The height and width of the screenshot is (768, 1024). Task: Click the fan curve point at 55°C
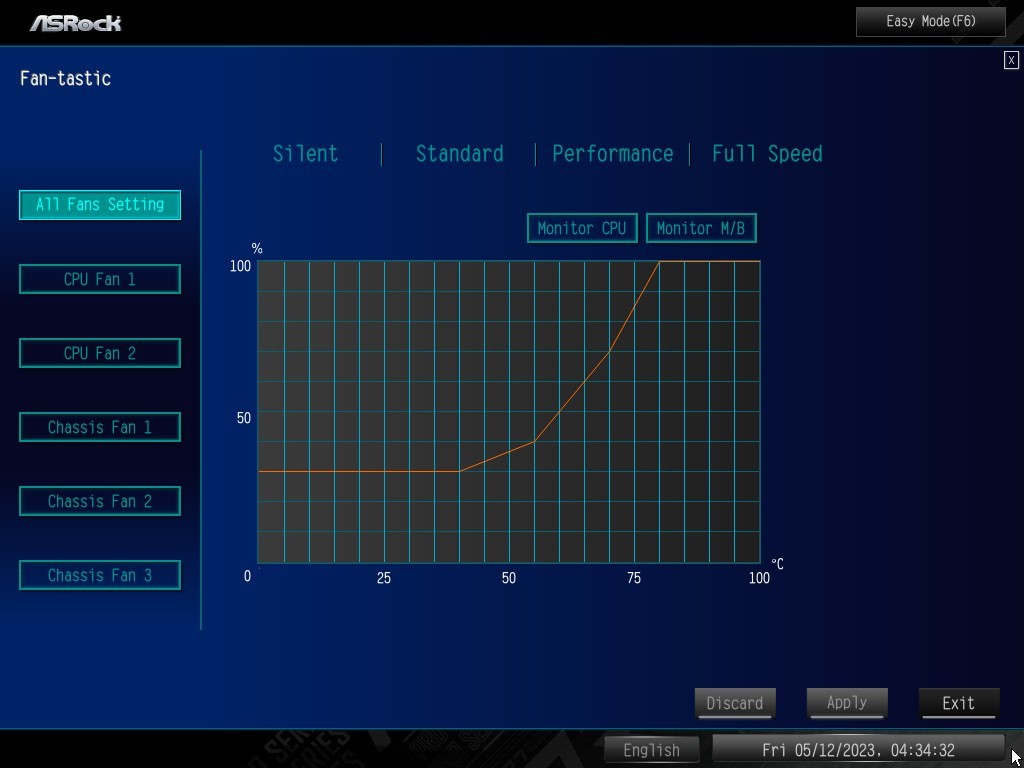(x=534, y=441)
